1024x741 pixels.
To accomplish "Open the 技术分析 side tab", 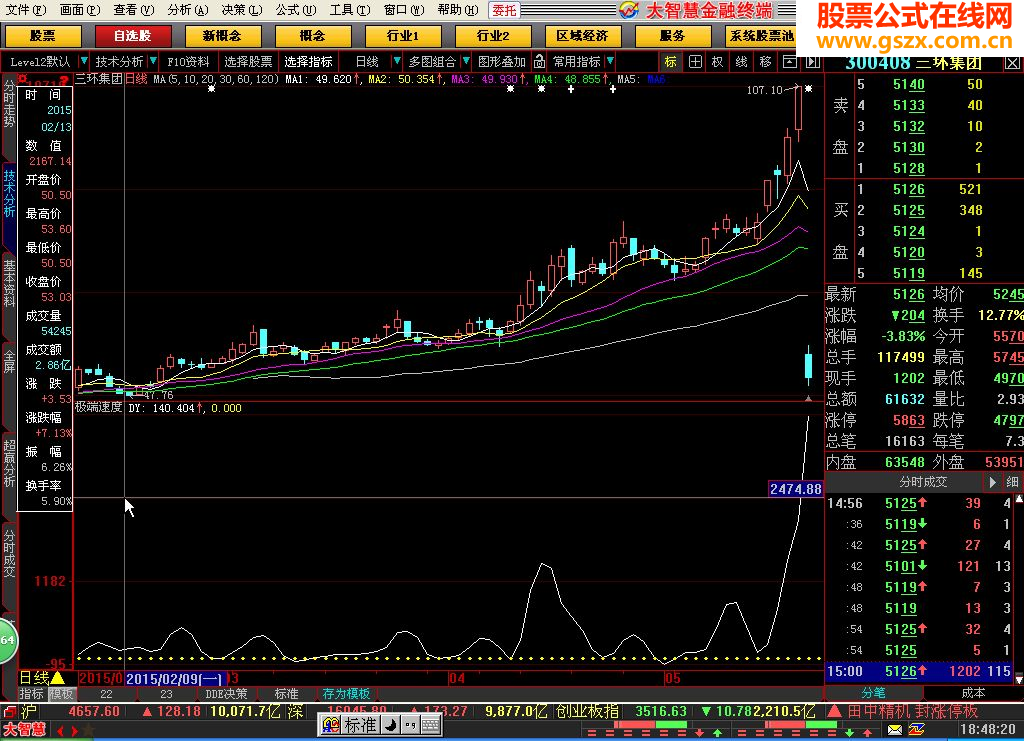I will pyautogui.click(x=8, y=193).
